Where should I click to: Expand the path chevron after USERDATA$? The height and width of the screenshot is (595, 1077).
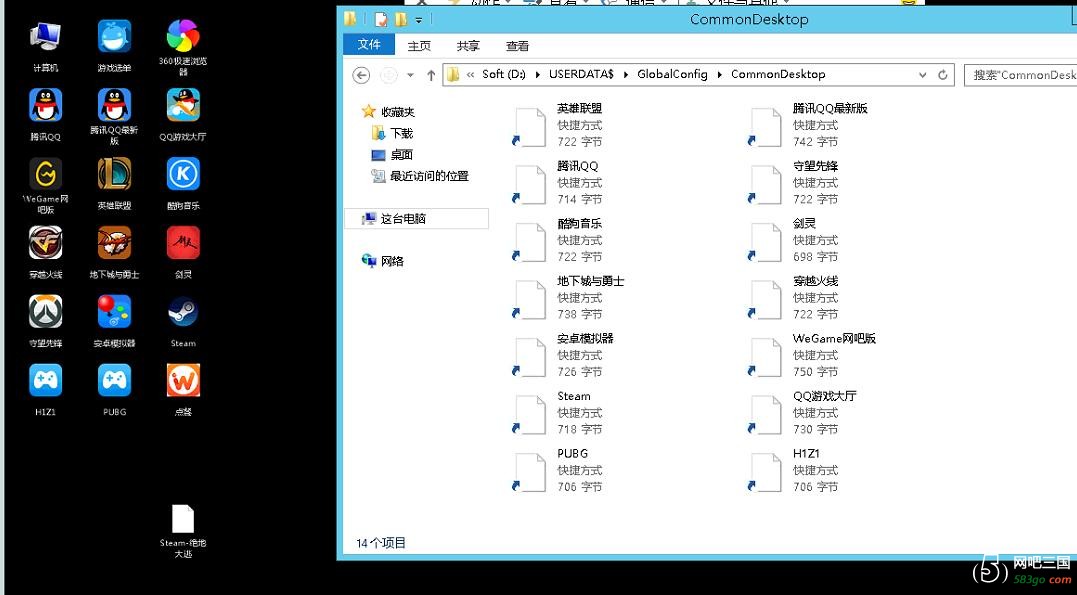pos(626,74)
